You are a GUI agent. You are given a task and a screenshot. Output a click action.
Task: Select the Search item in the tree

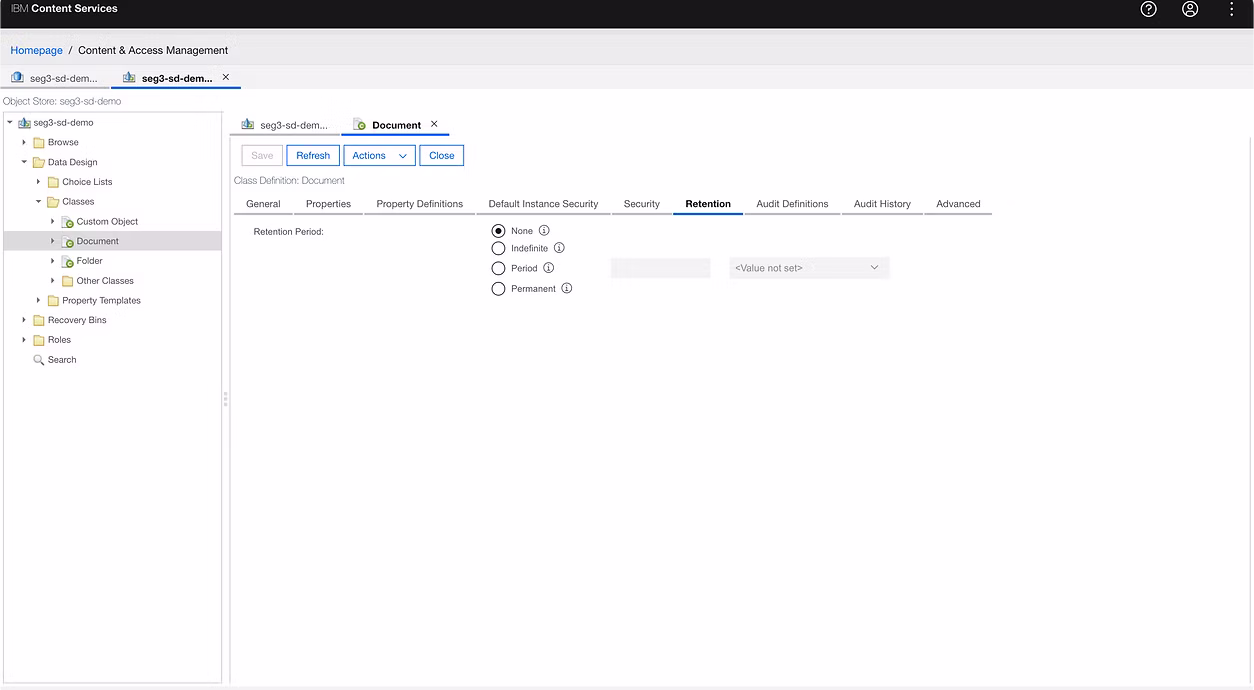62,360
